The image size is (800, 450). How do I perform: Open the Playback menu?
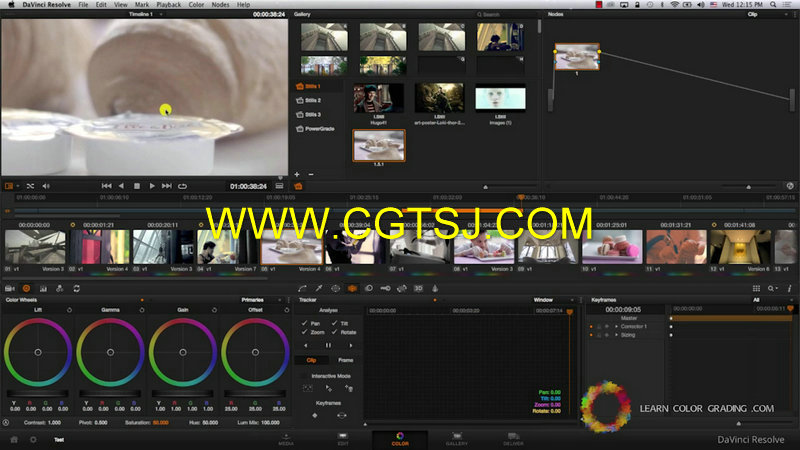(169, 5)
